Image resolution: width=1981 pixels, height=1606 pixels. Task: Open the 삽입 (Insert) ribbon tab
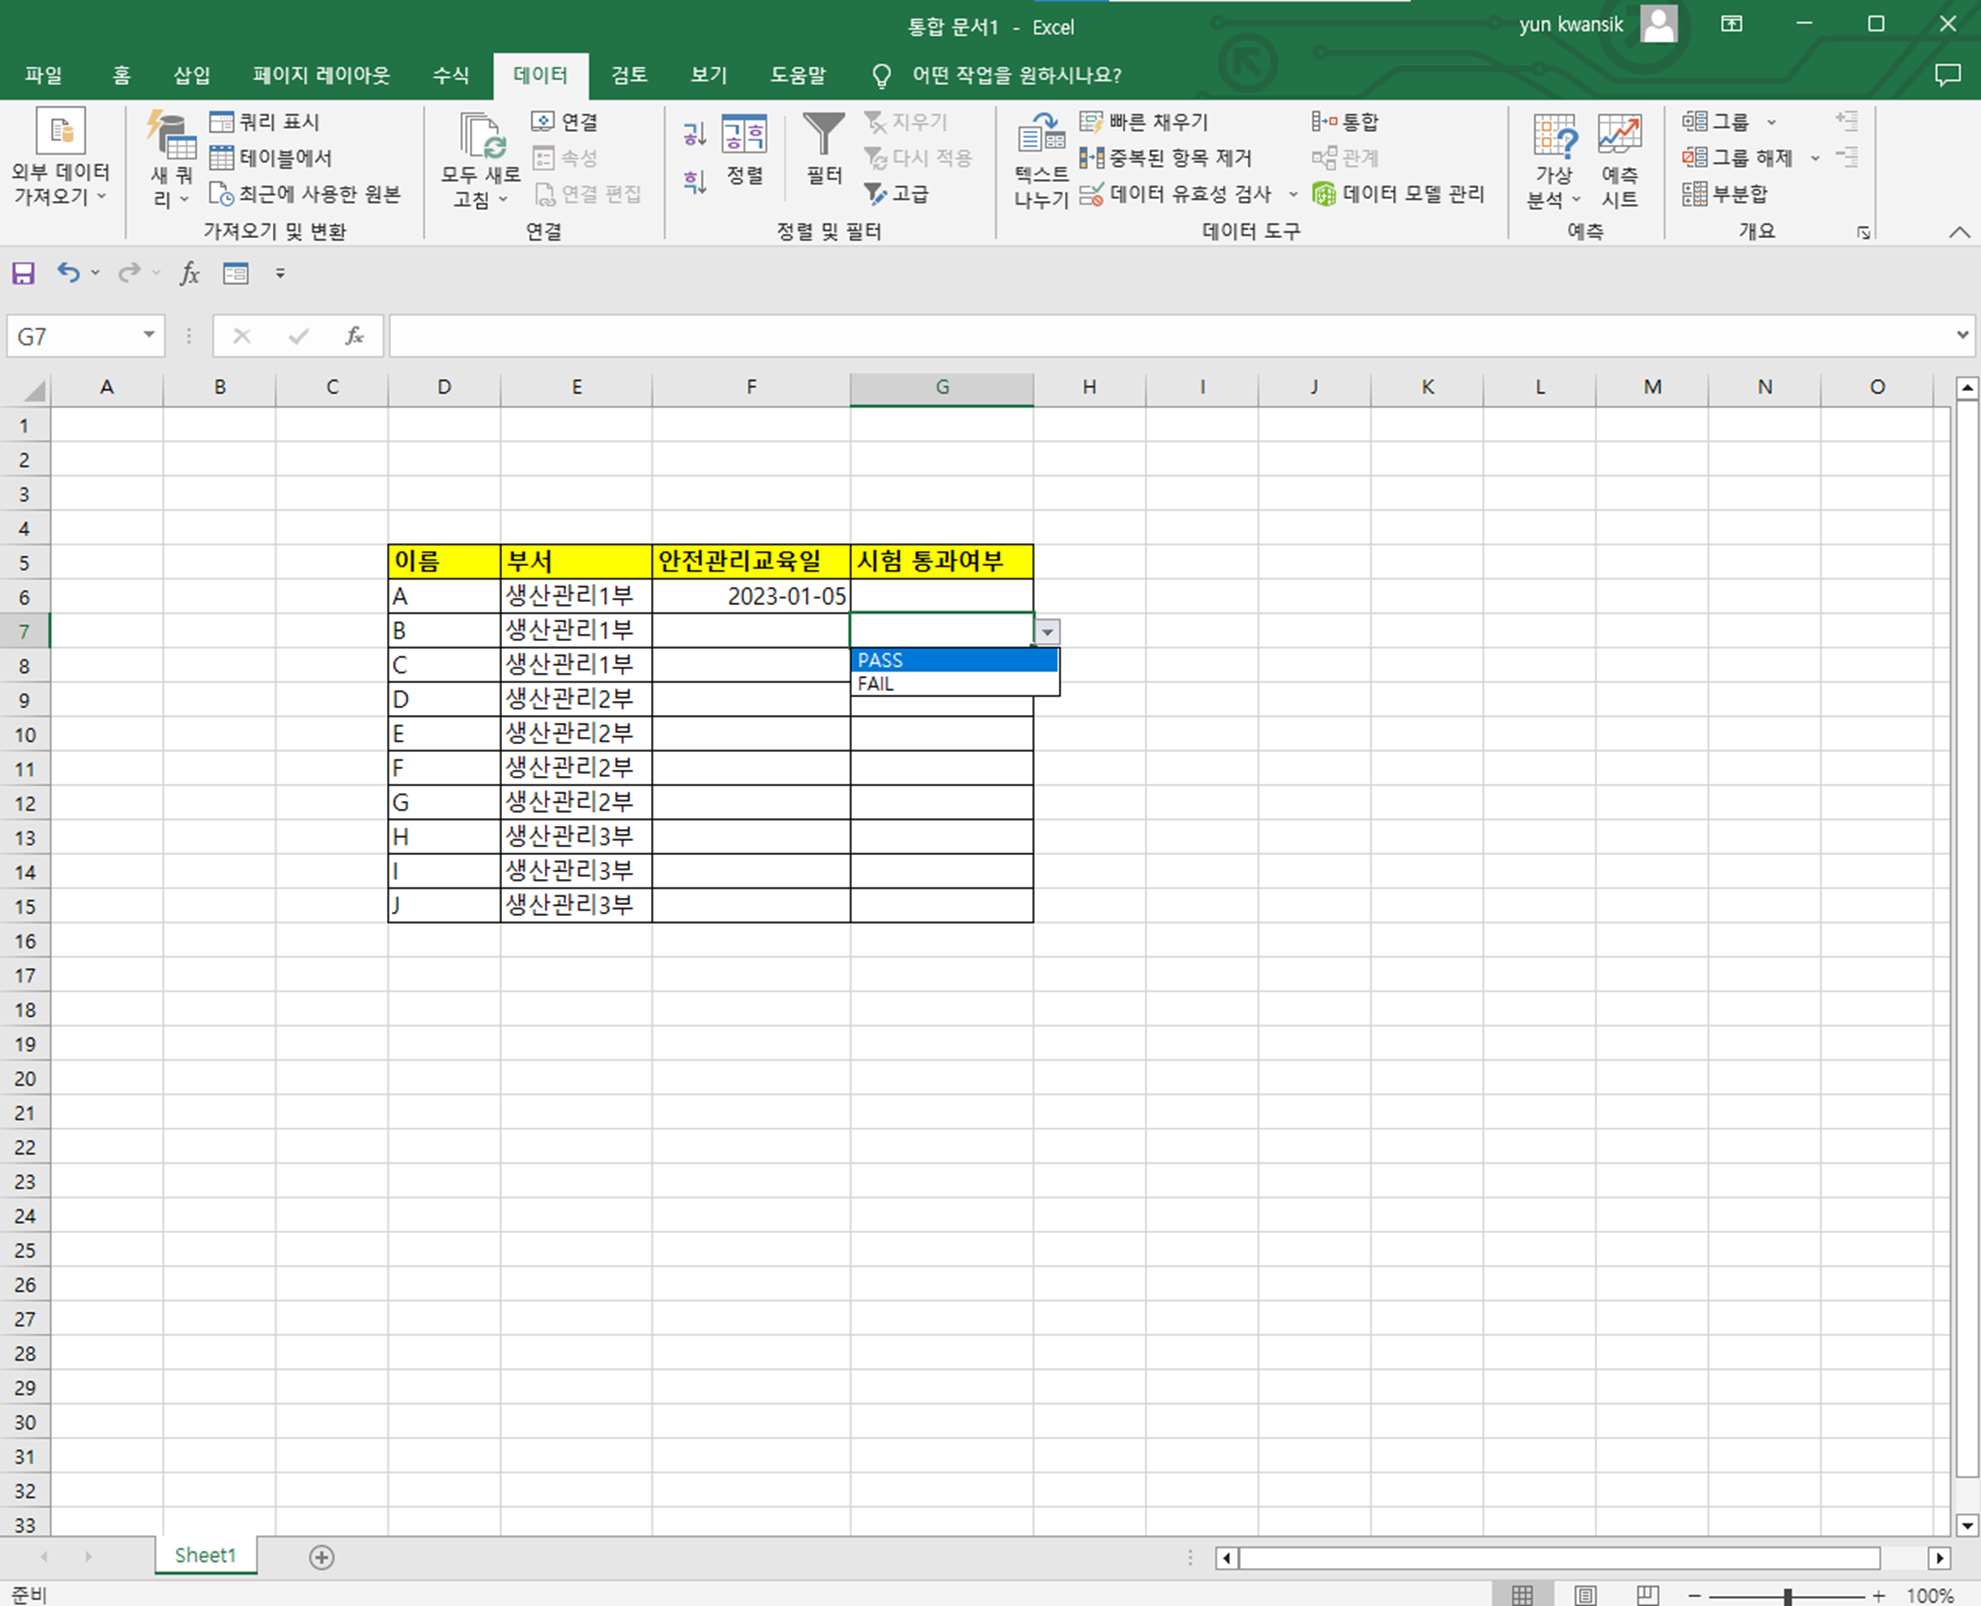pyautogui.click(x=191, y=75)
